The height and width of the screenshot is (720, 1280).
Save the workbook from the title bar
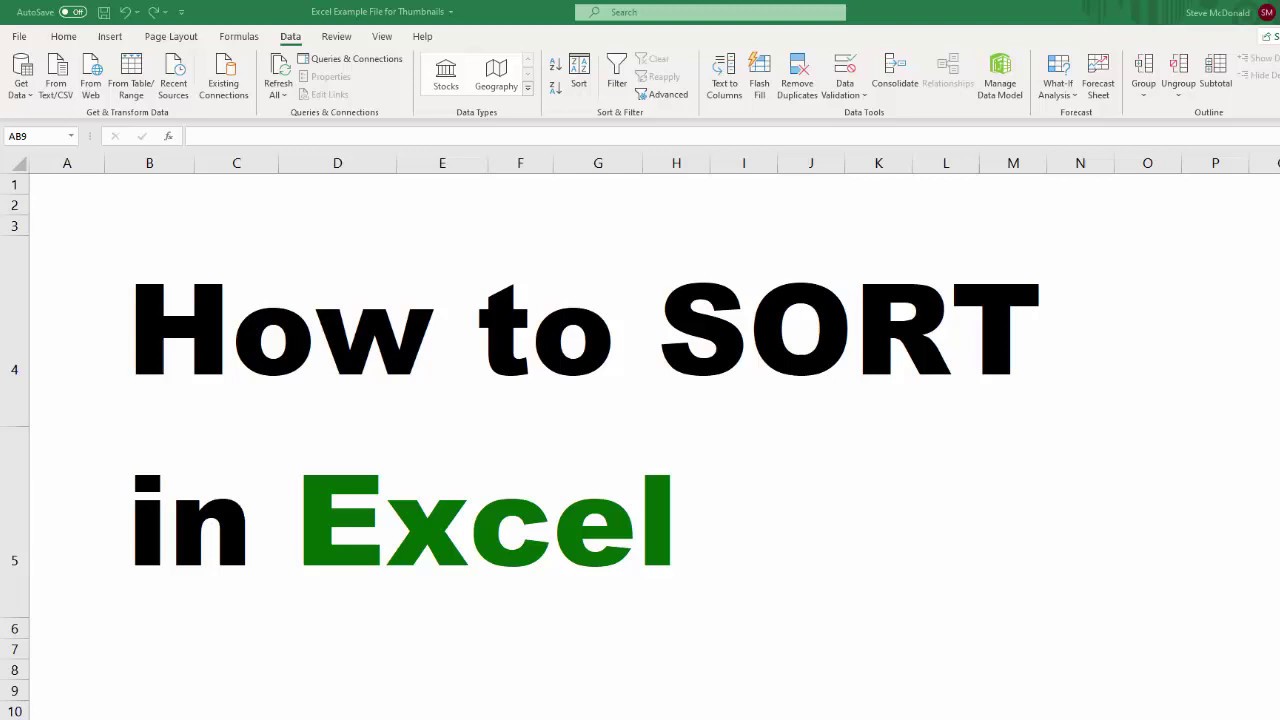pyautogui.click(x=104, y=12)
